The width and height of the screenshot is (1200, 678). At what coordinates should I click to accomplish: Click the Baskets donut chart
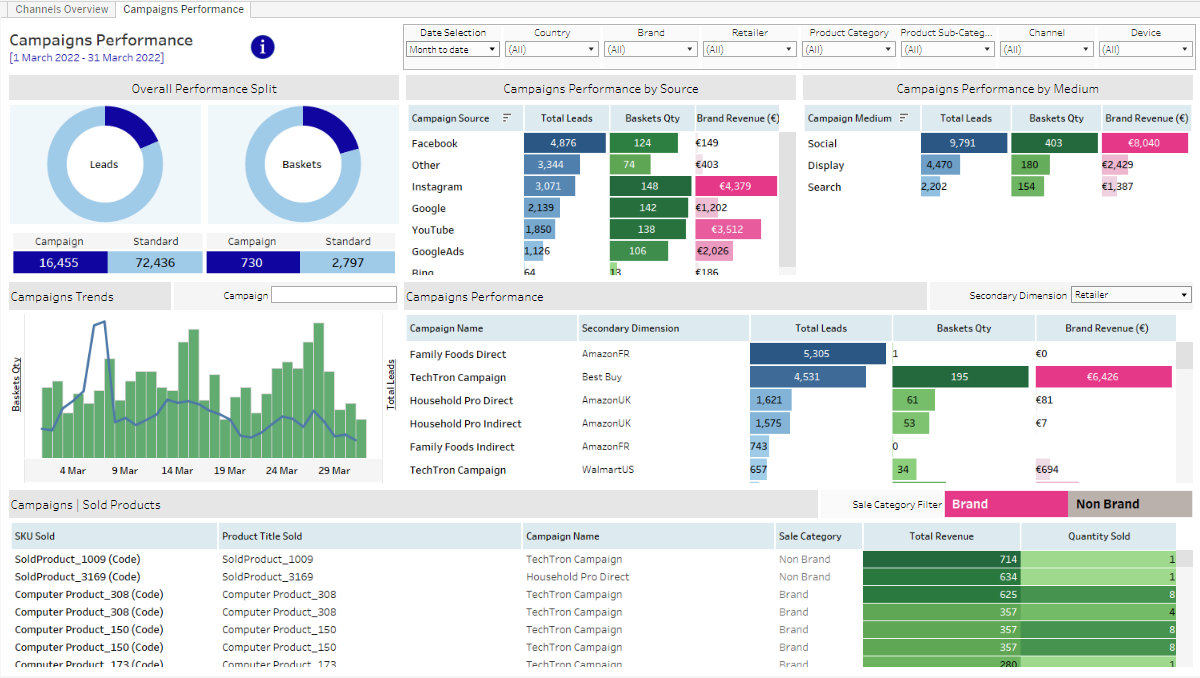(302, 164)
